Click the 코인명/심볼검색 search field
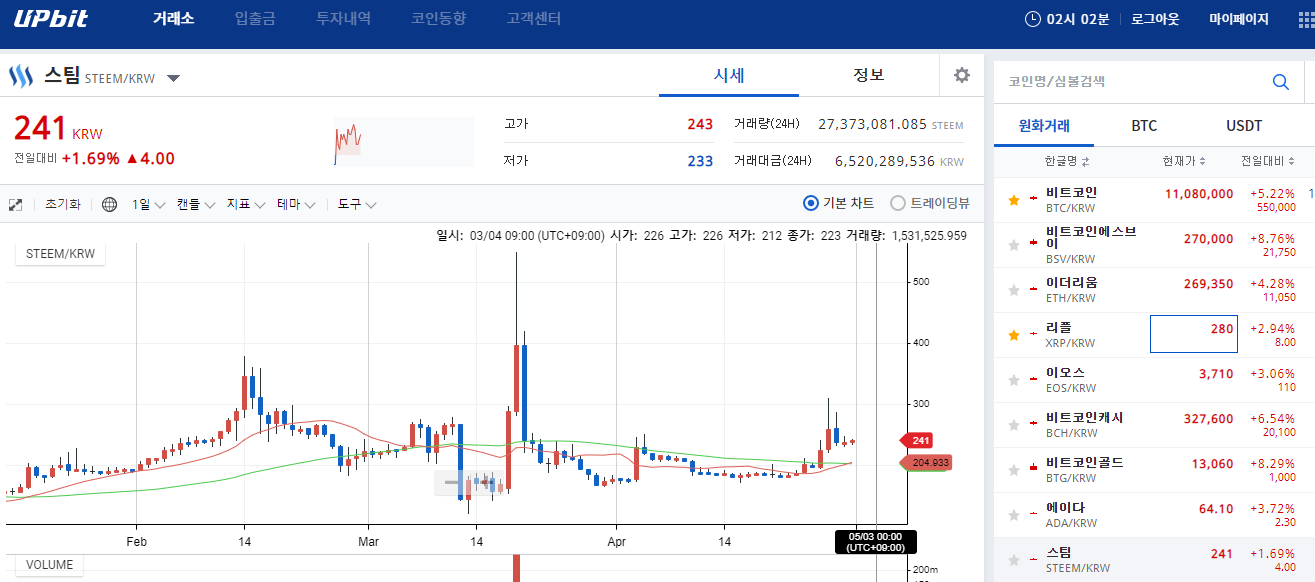The width and height of the screenshot is (1315, 582). pyautogui.click(x=1132, y=82)
